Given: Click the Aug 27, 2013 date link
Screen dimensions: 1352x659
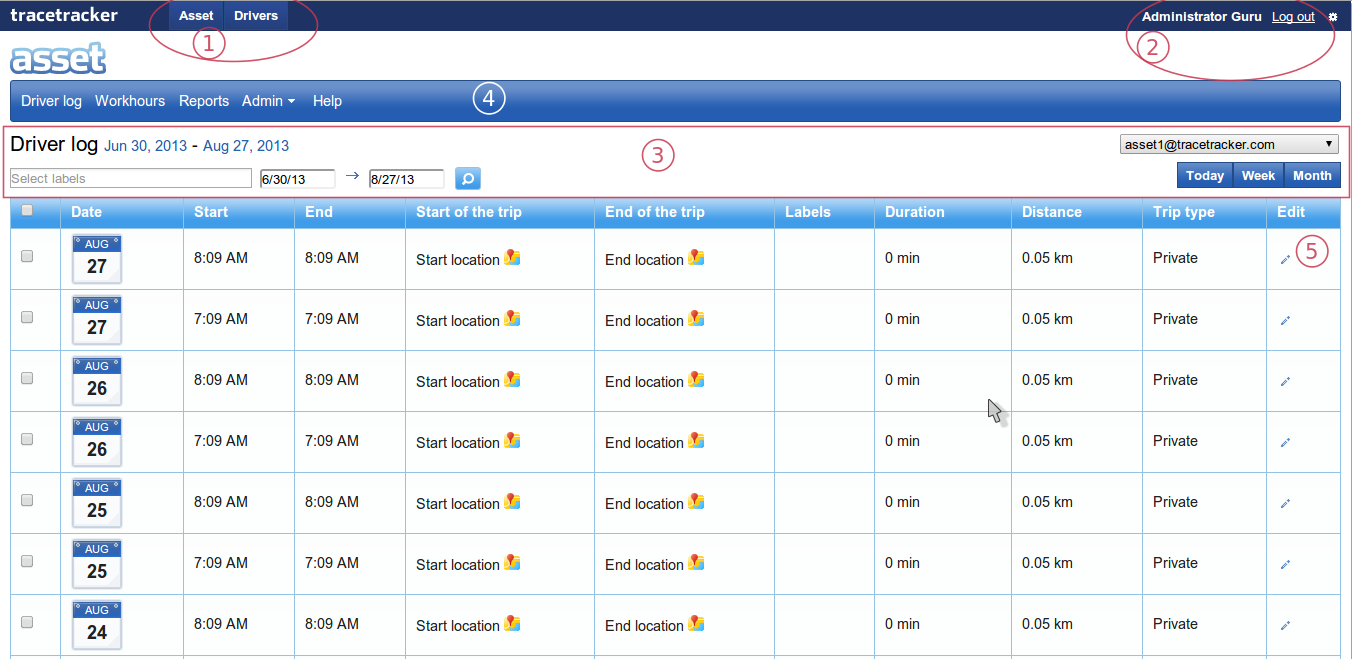Looking at the screenshot, I should [x=246, y=146].
